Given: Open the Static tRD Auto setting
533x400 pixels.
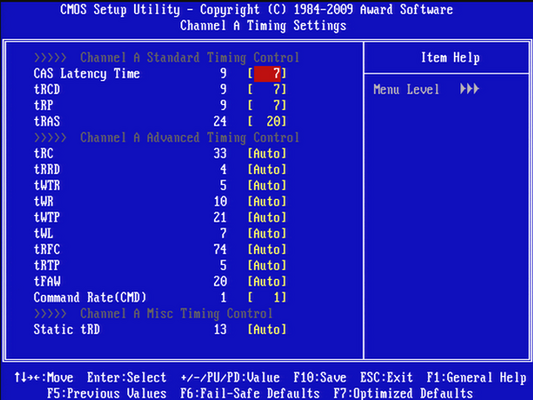Looking at the screenshot, I should (x=267, y=330).
